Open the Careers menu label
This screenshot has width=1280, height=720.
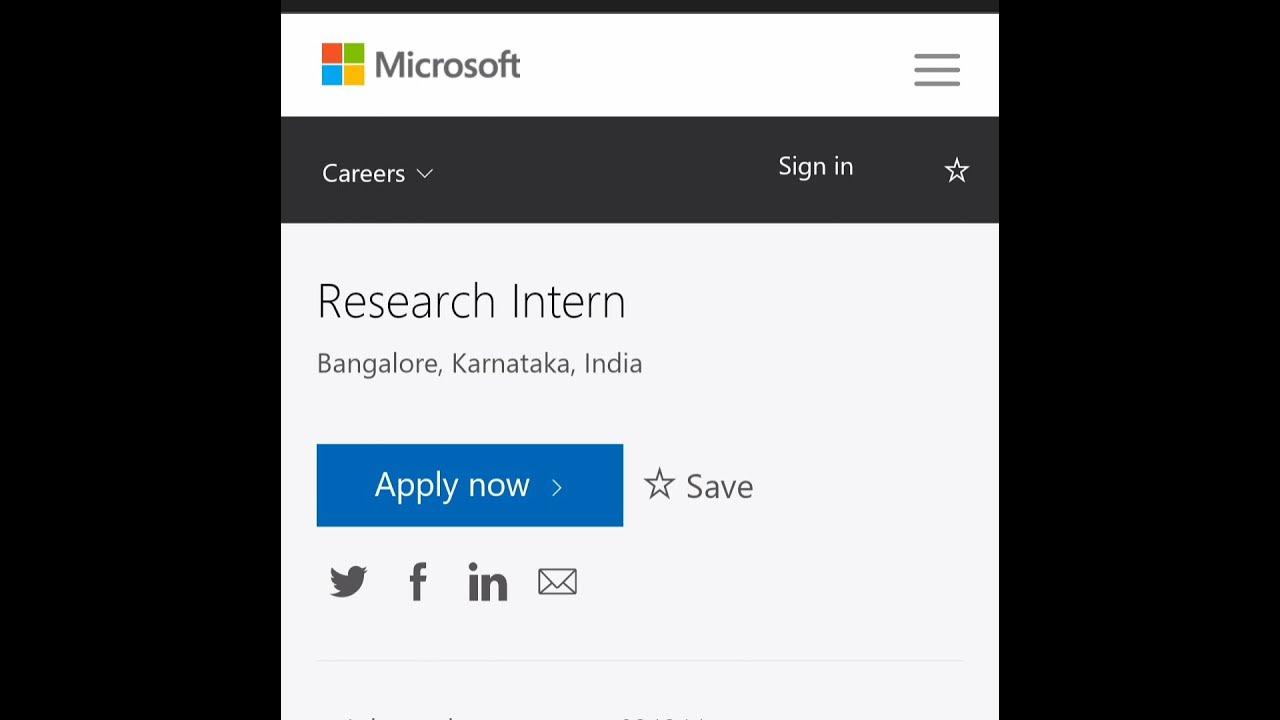click(x=363, y=174)
